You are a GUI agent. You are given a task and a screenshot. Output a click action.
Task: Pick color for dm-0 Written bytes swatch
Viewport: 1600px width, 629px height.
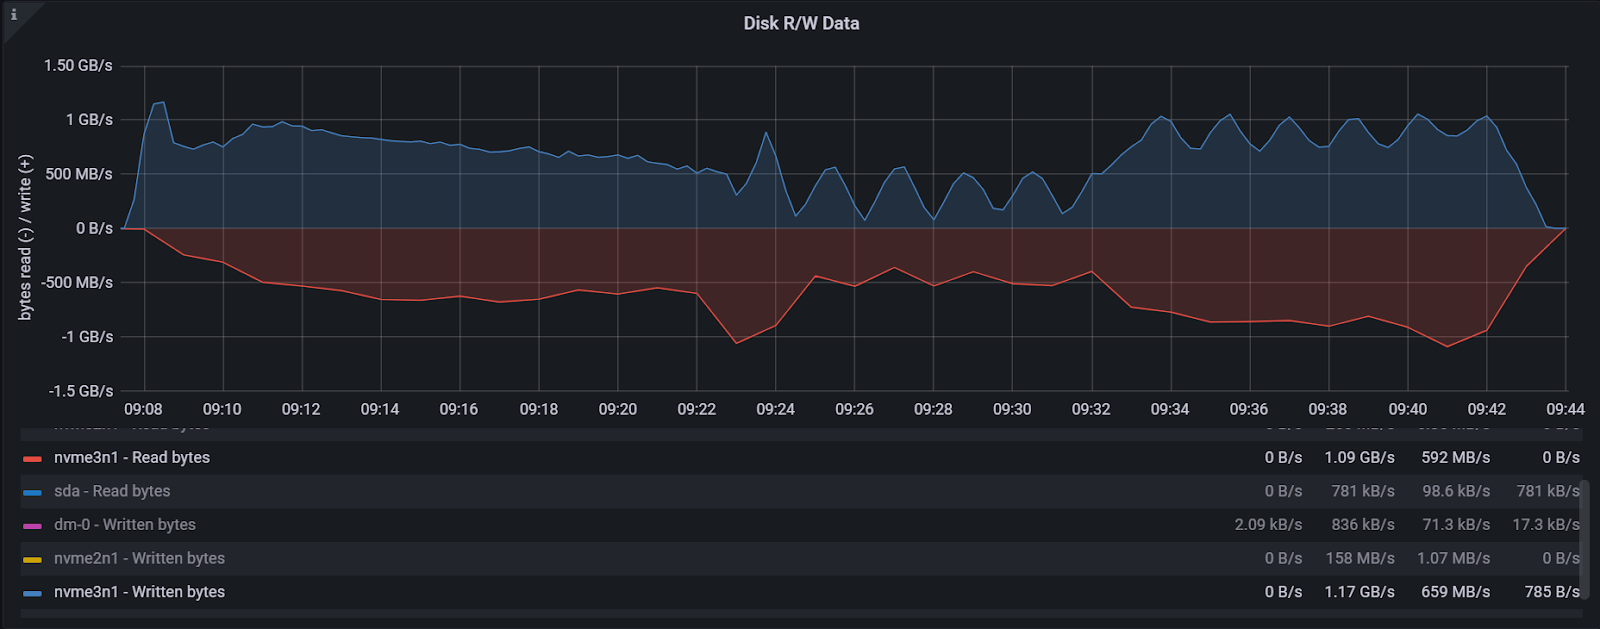(x=32, y=526)
